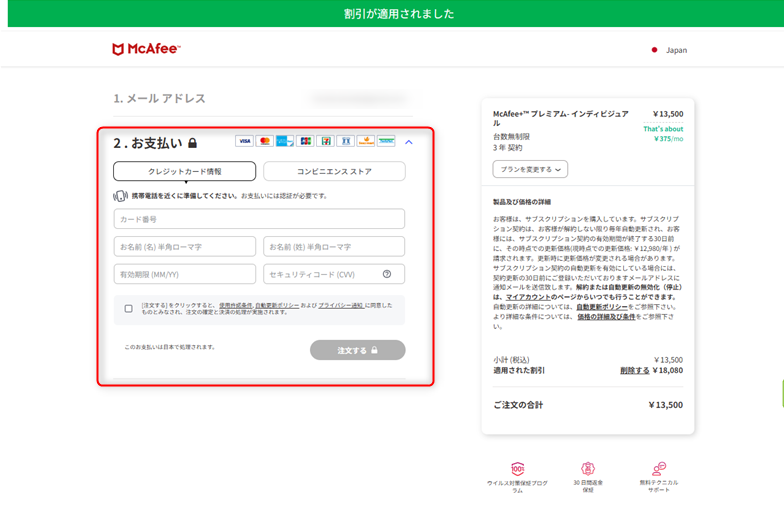Click the 100% virus protection guarantee icon
Screen dimensions: 784x517
click(518, 469)
